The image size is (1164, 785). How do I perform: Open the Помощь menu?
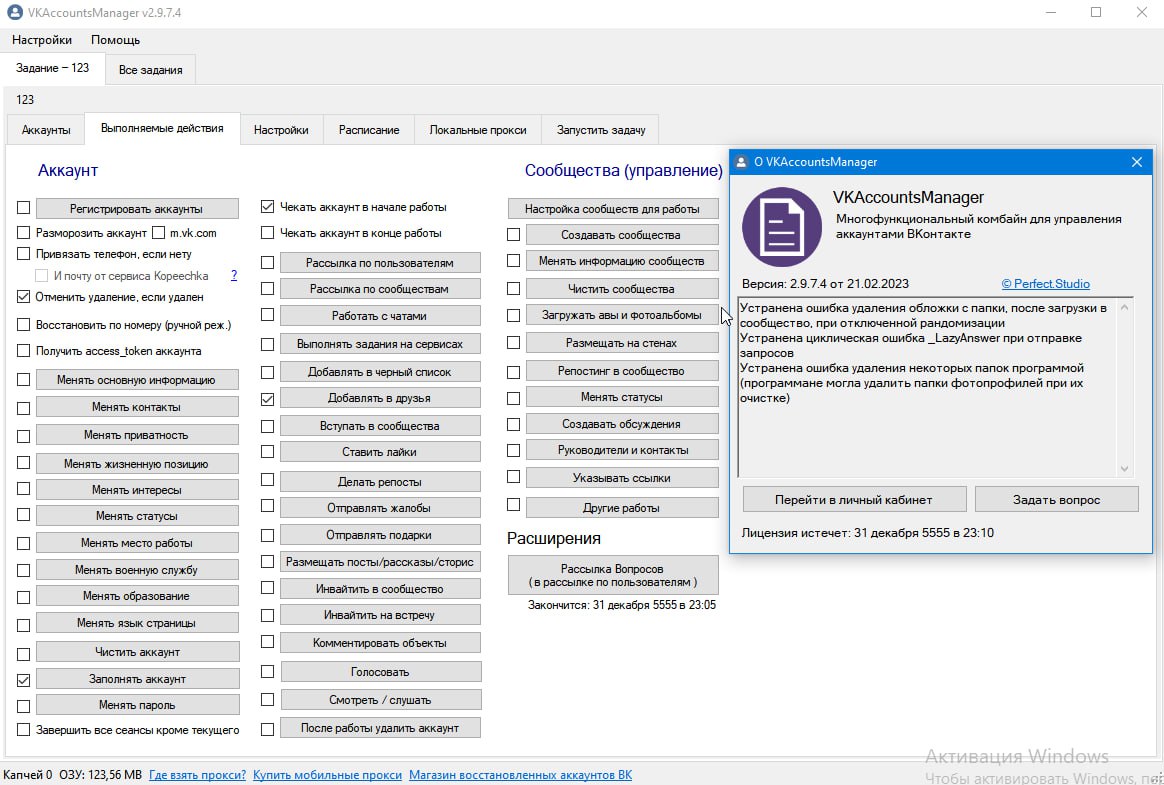115,40
